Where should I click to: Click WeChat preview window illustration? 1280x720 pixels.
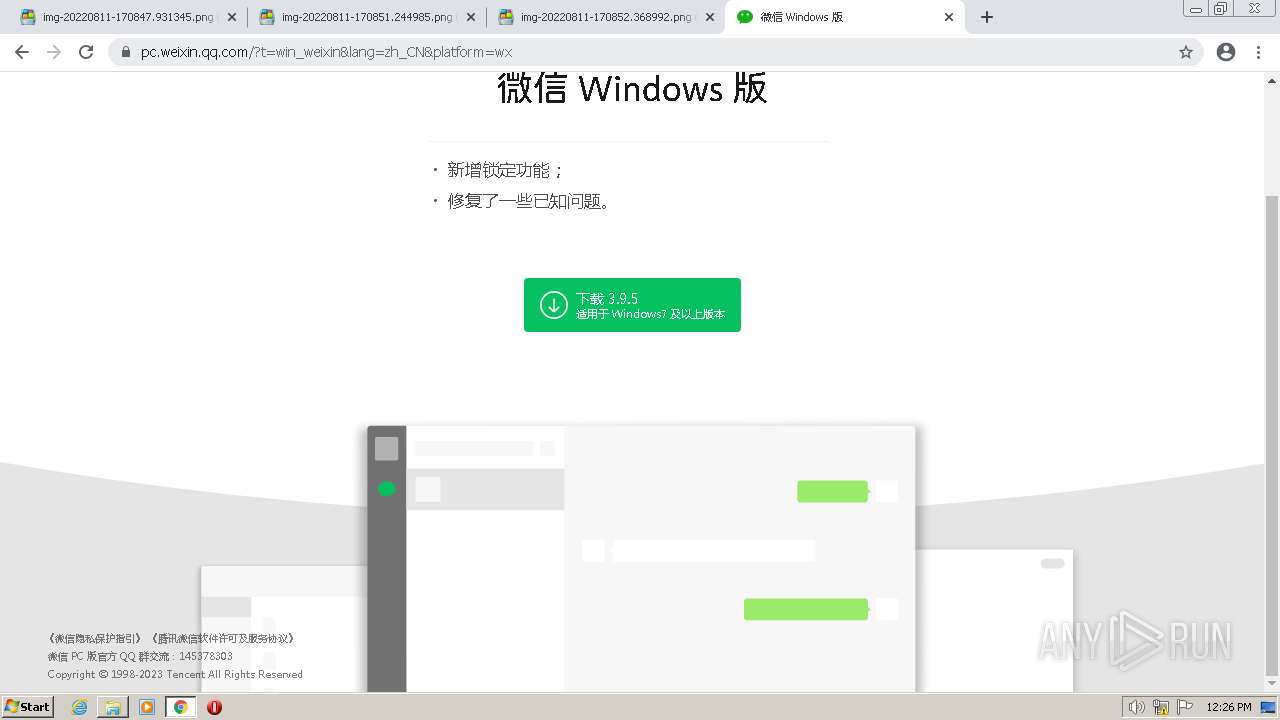click(x=640, y=558)
